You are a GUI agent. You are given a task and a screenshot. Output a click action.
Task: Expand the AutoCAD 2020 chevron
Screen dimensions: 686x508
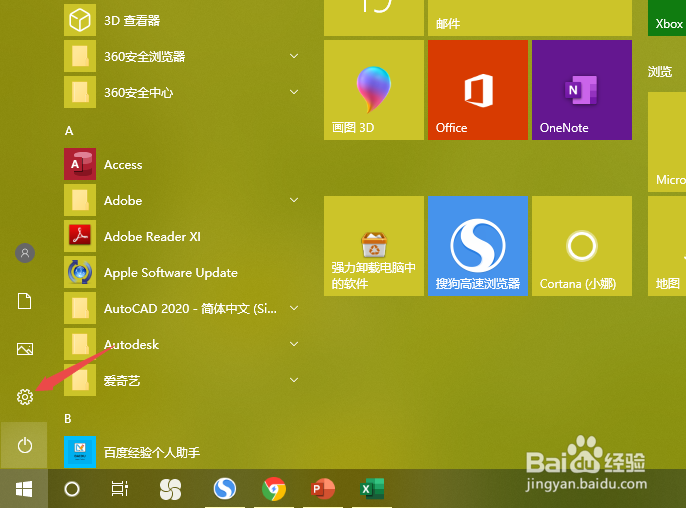point(294,308)
